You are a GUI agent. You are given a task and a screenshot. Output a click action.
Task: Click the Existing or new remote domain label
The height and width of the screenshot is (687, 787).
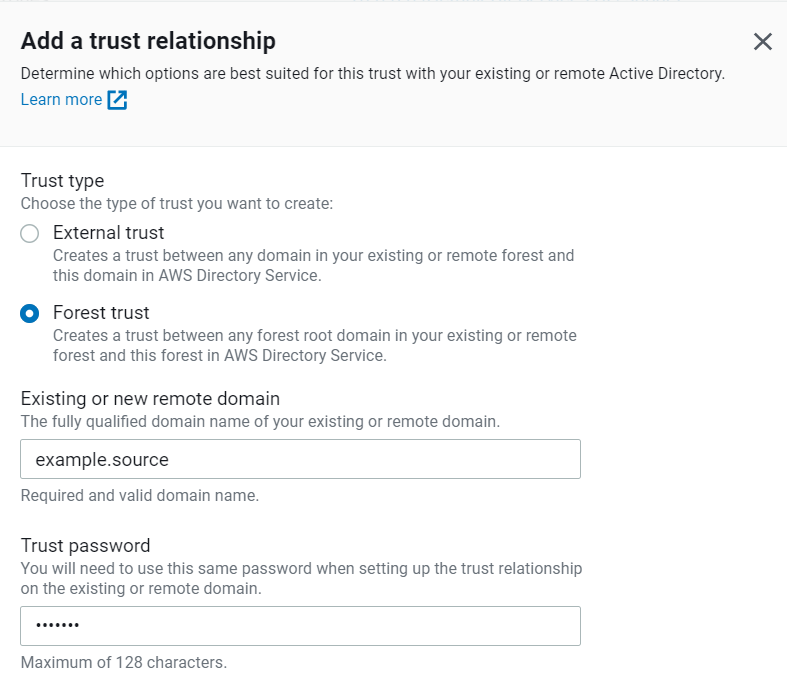[150, 399]
